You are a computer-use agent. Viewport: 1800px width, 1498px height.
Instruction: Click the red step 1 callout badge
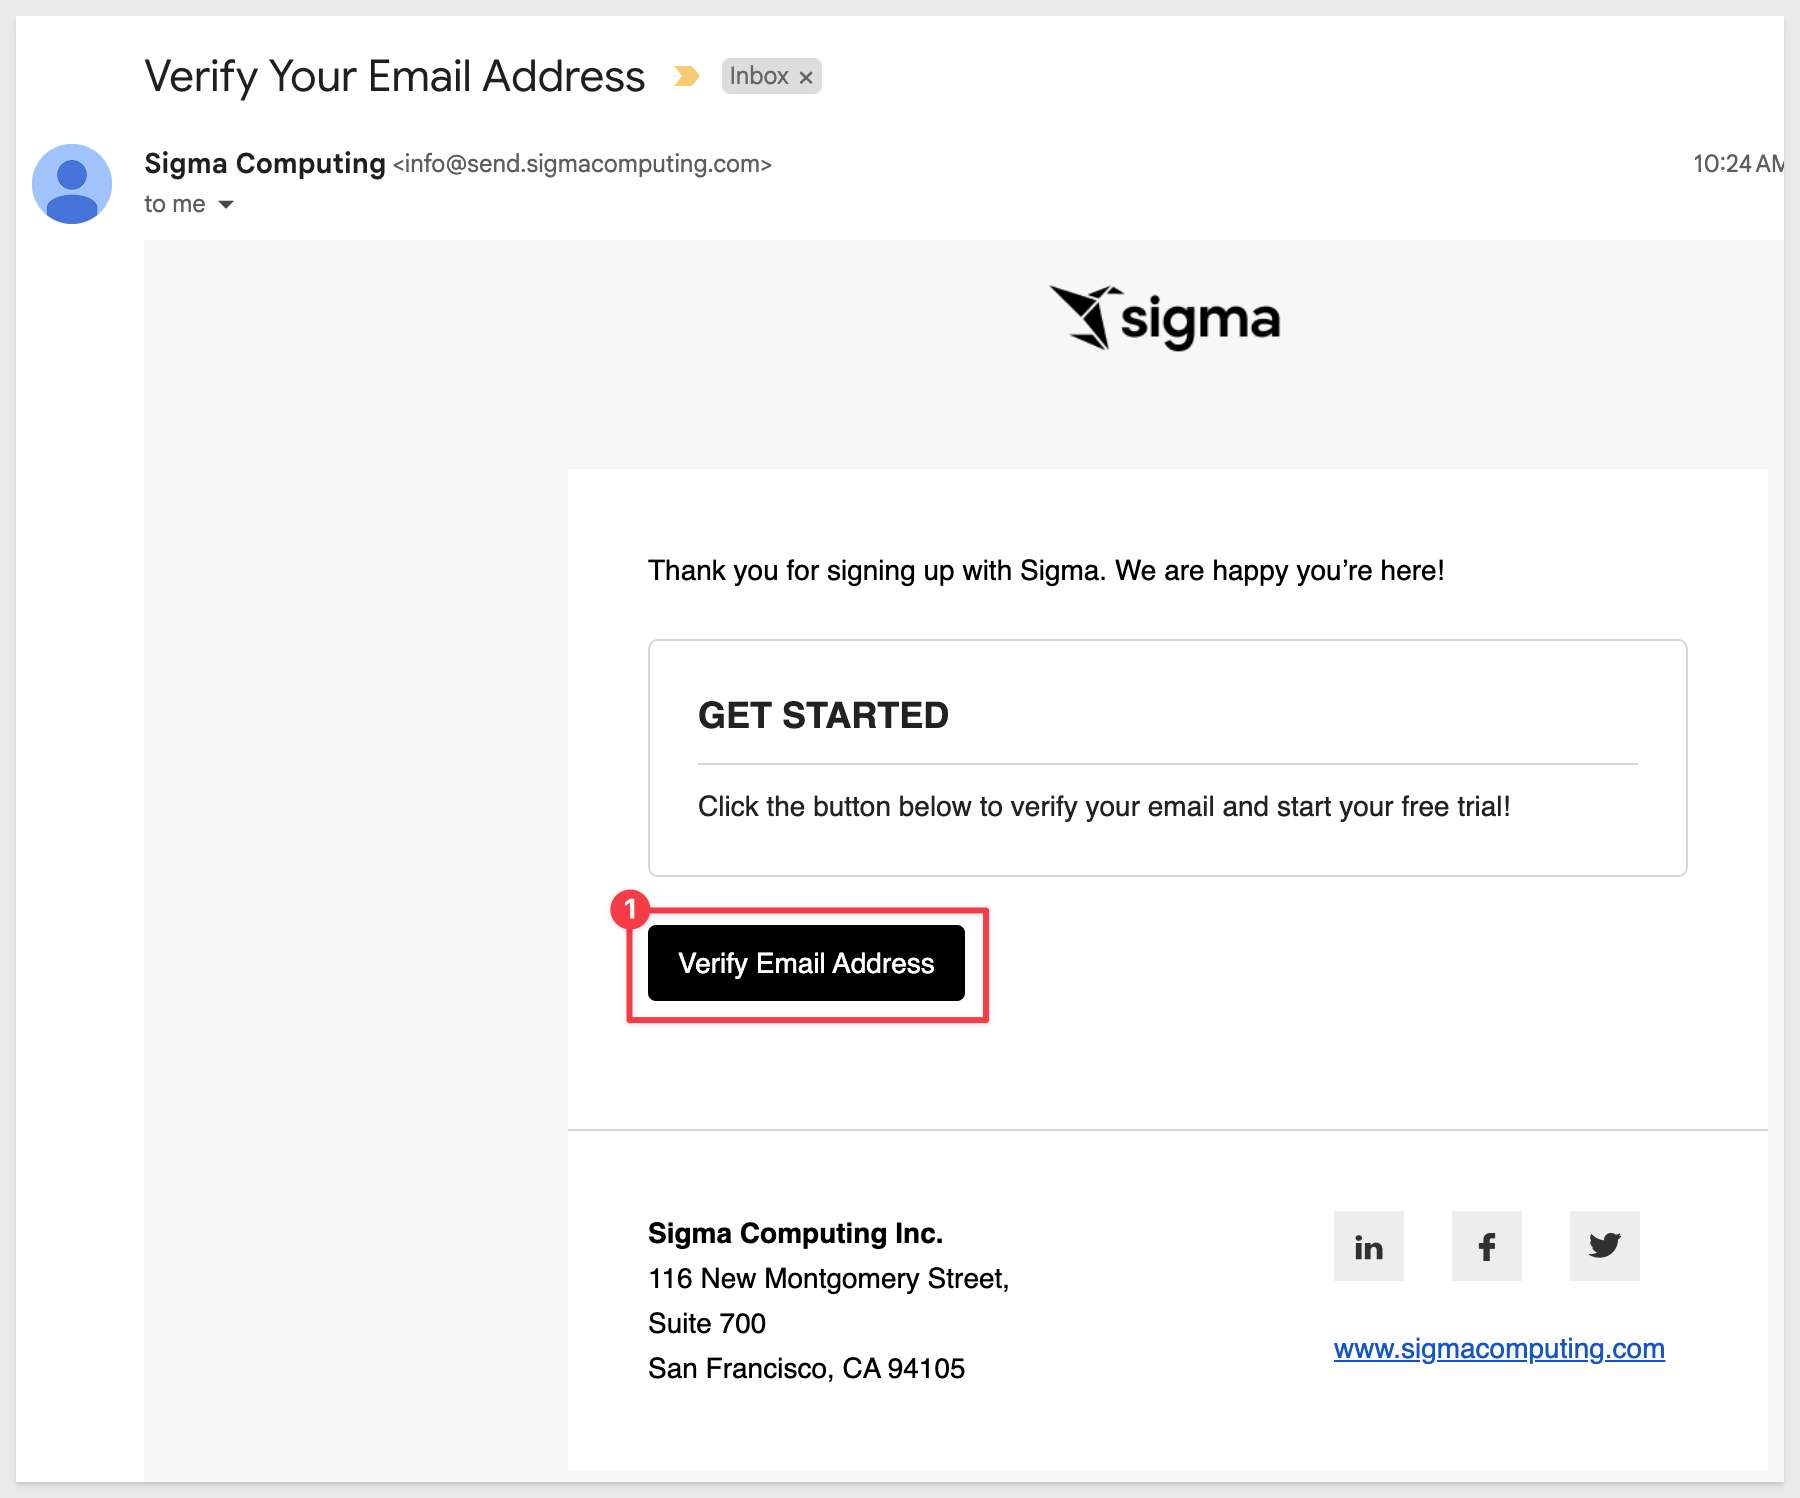coord(630,910)
